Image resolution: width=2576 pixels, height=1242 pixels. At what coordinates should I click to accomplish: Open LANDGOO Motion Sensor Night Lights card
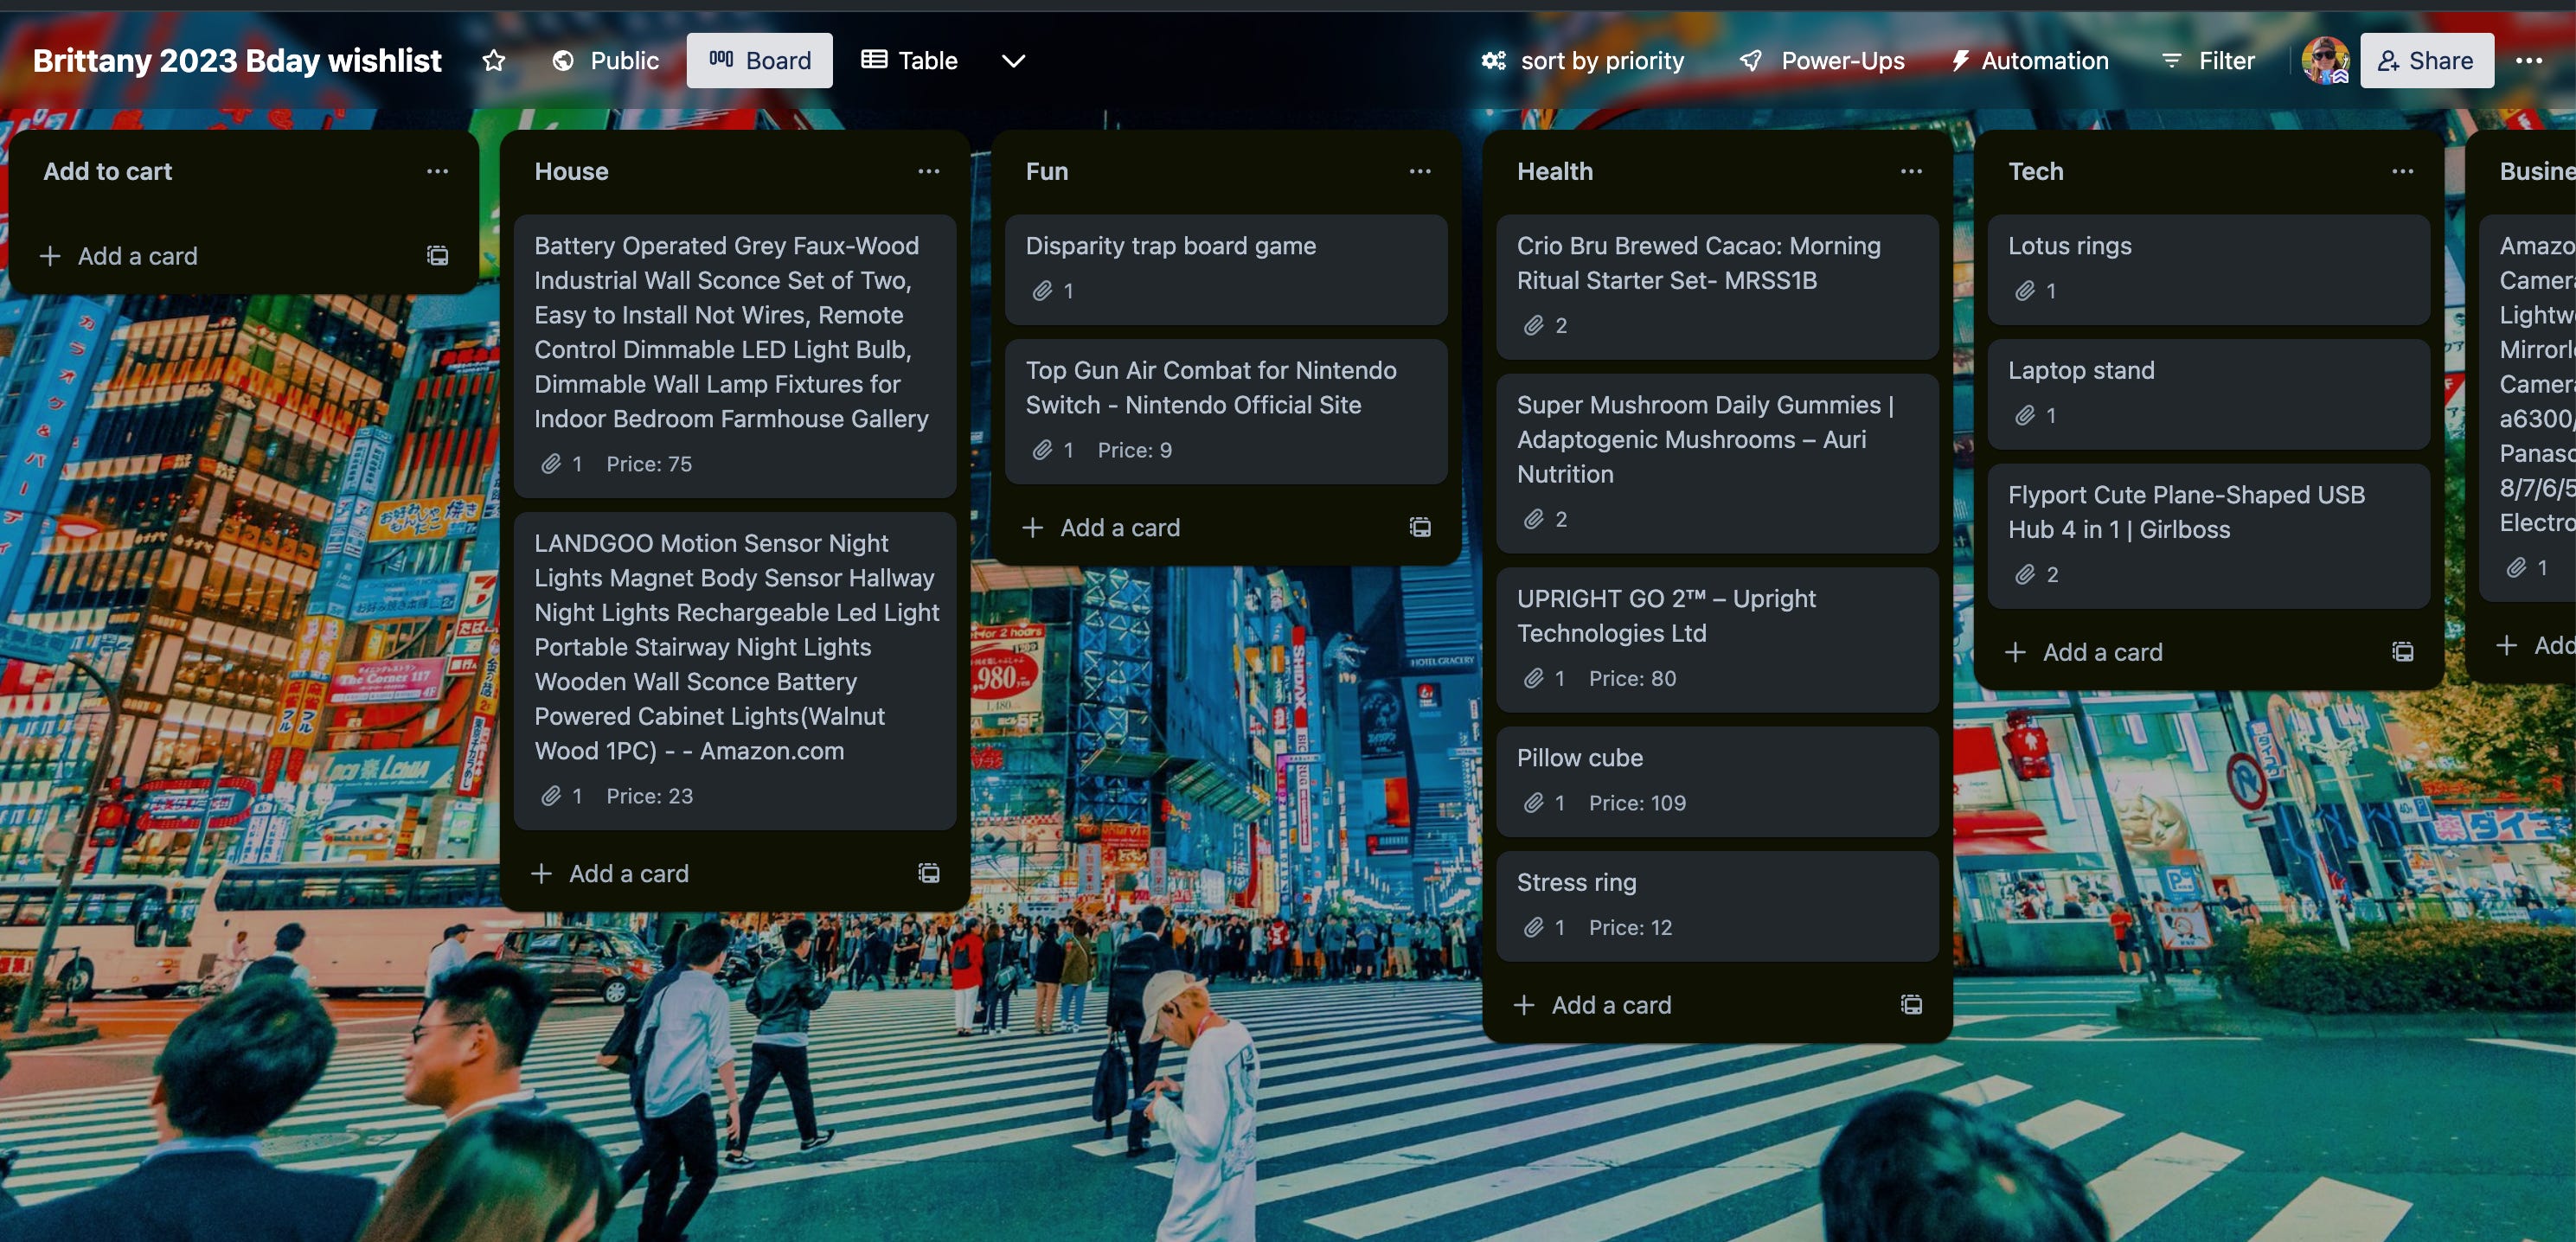735,671
